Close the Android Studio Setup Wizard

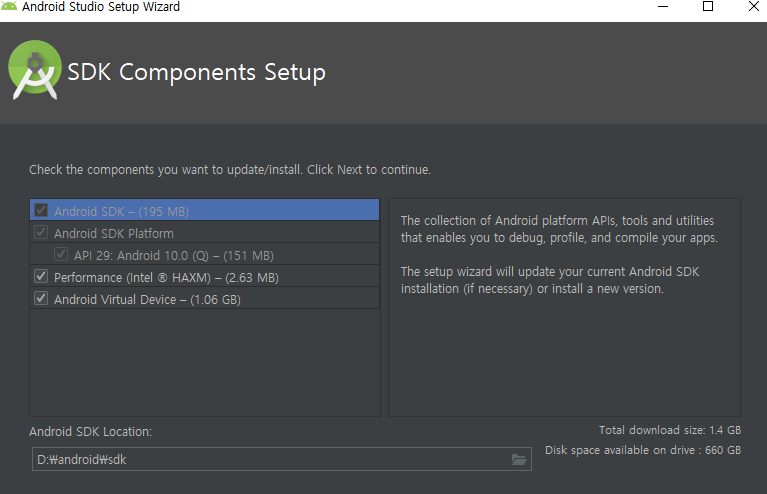[x=754, y=6]
